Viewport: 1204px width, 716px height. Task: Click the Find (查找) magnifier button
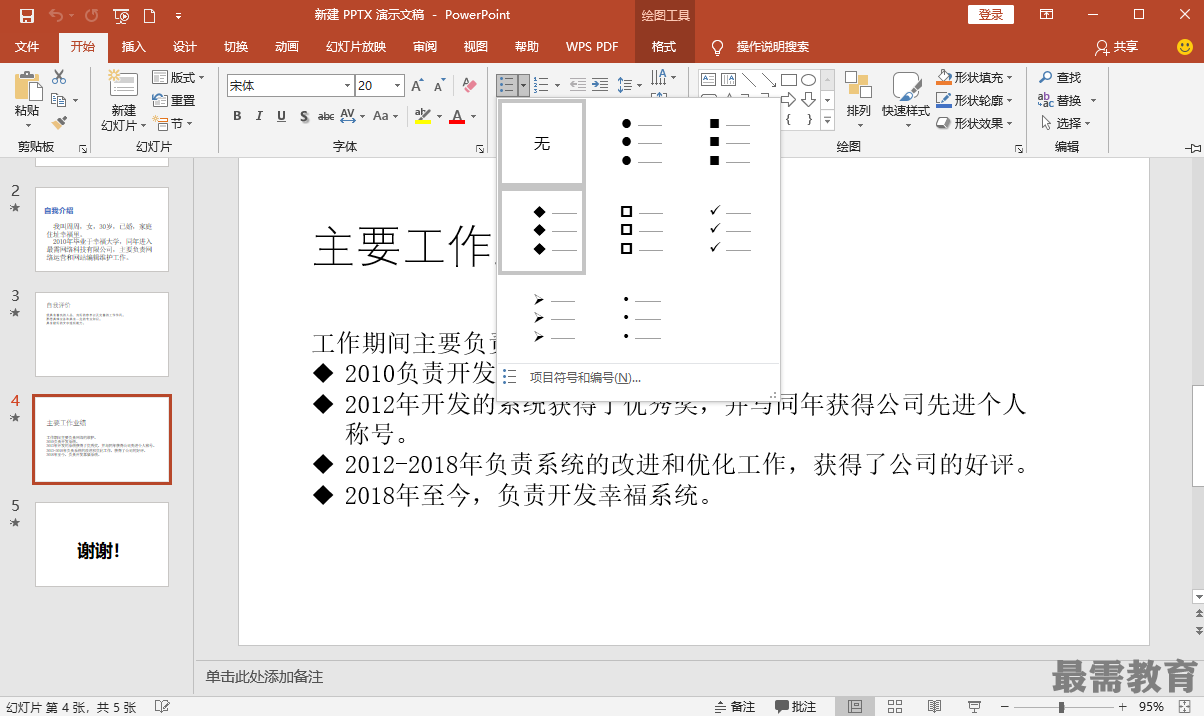tap(1060, 77)
